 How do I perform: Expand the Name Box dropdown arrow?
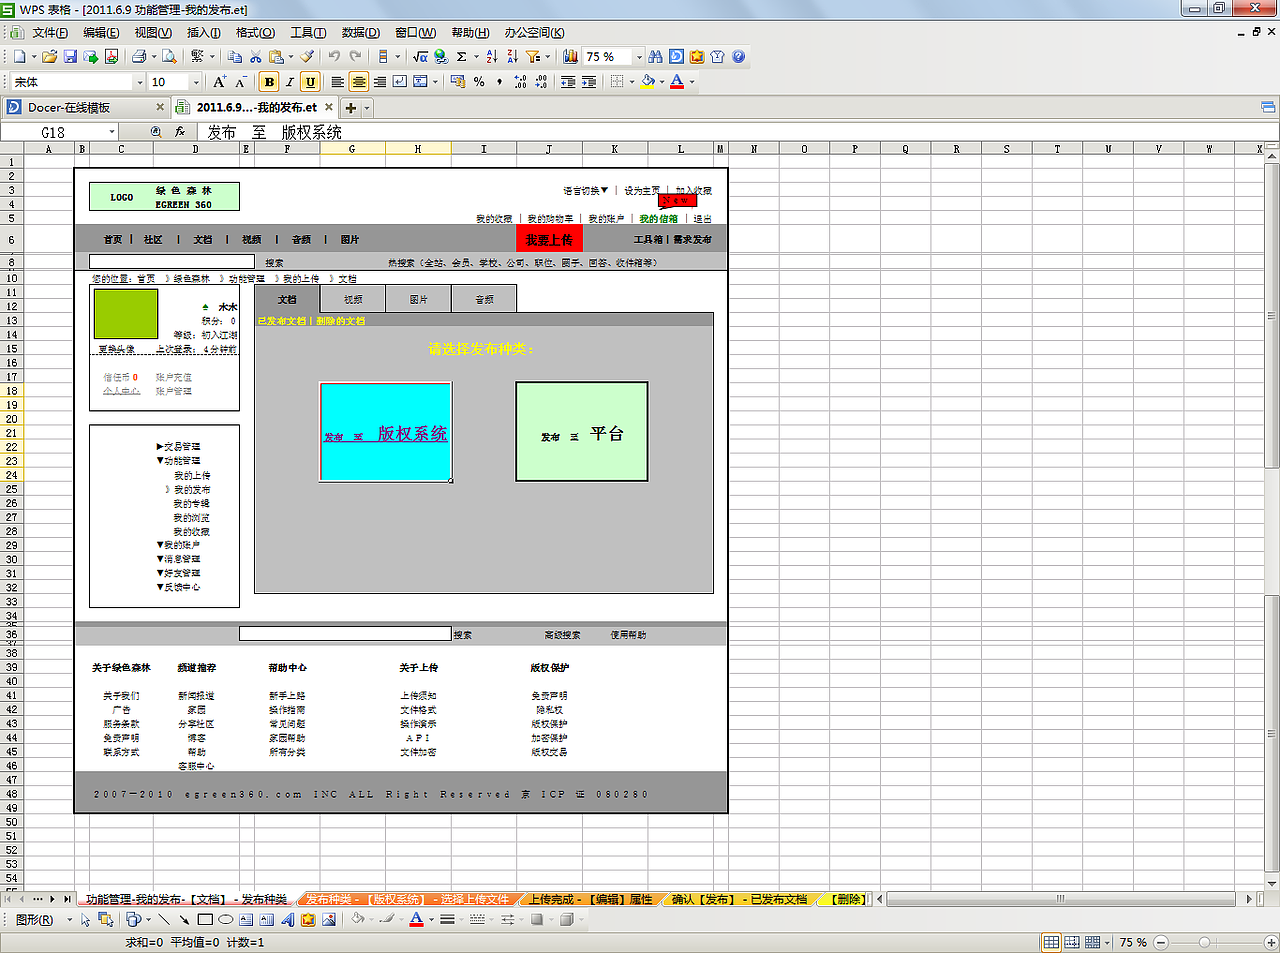[111, 132]
